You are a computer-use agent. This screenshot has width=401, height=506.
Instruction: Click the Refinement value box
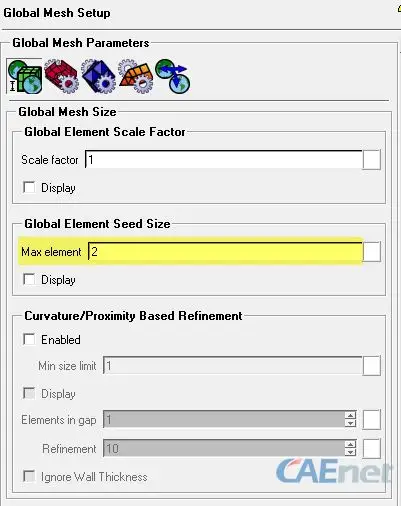click(224, 448)
